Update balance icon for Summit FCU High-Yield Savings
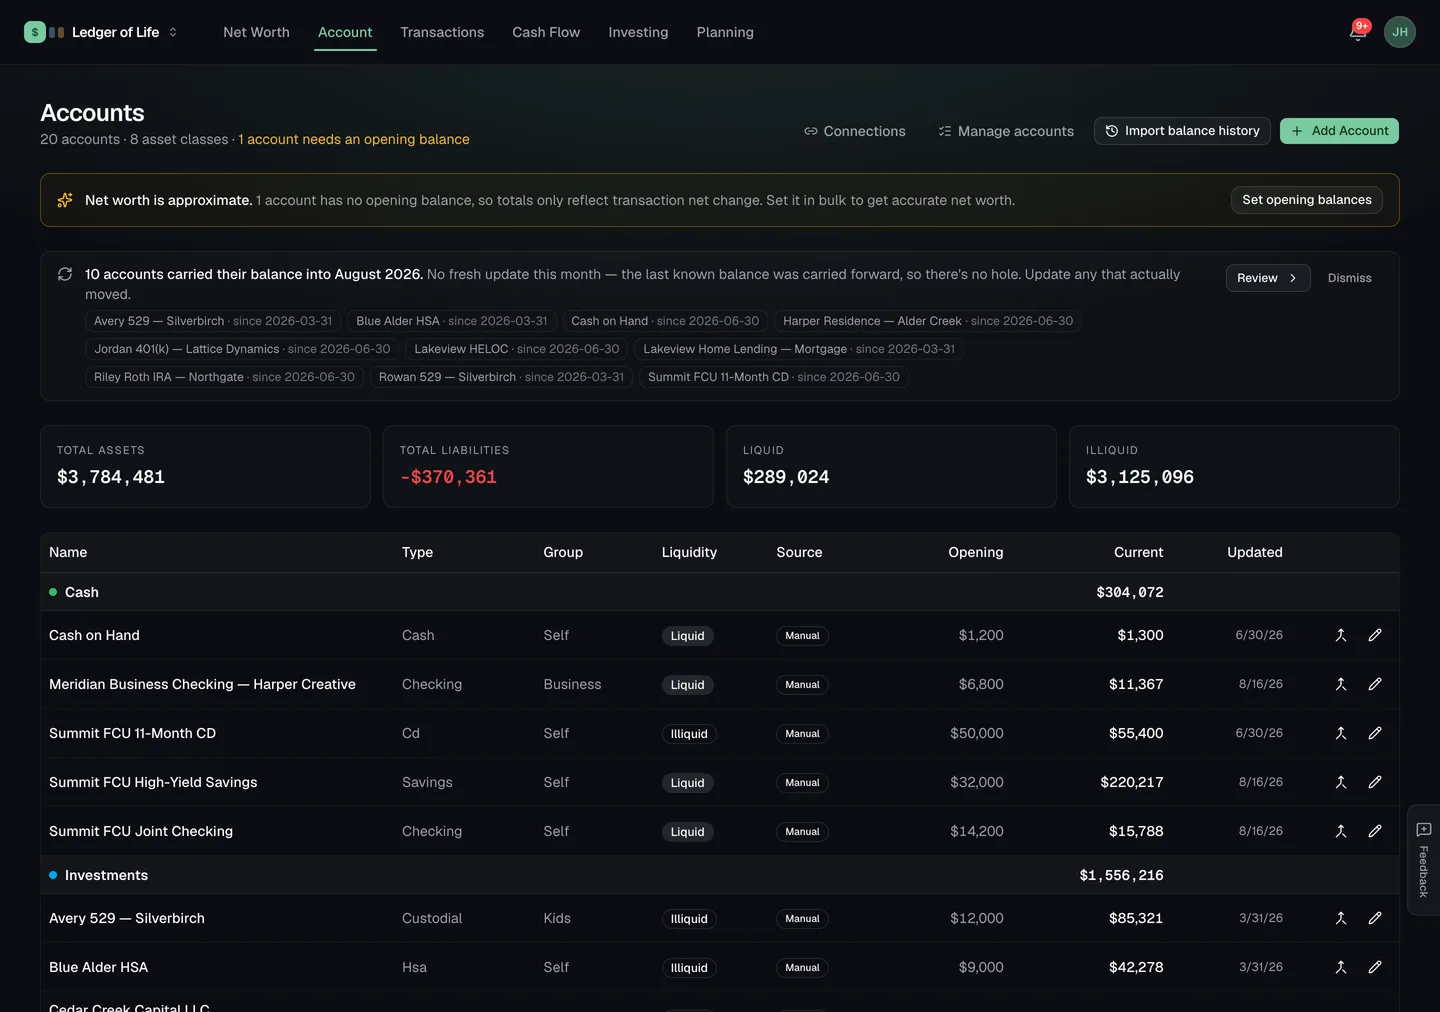The height and width of the screenshot is (1012, 1440). point(1341,782)
